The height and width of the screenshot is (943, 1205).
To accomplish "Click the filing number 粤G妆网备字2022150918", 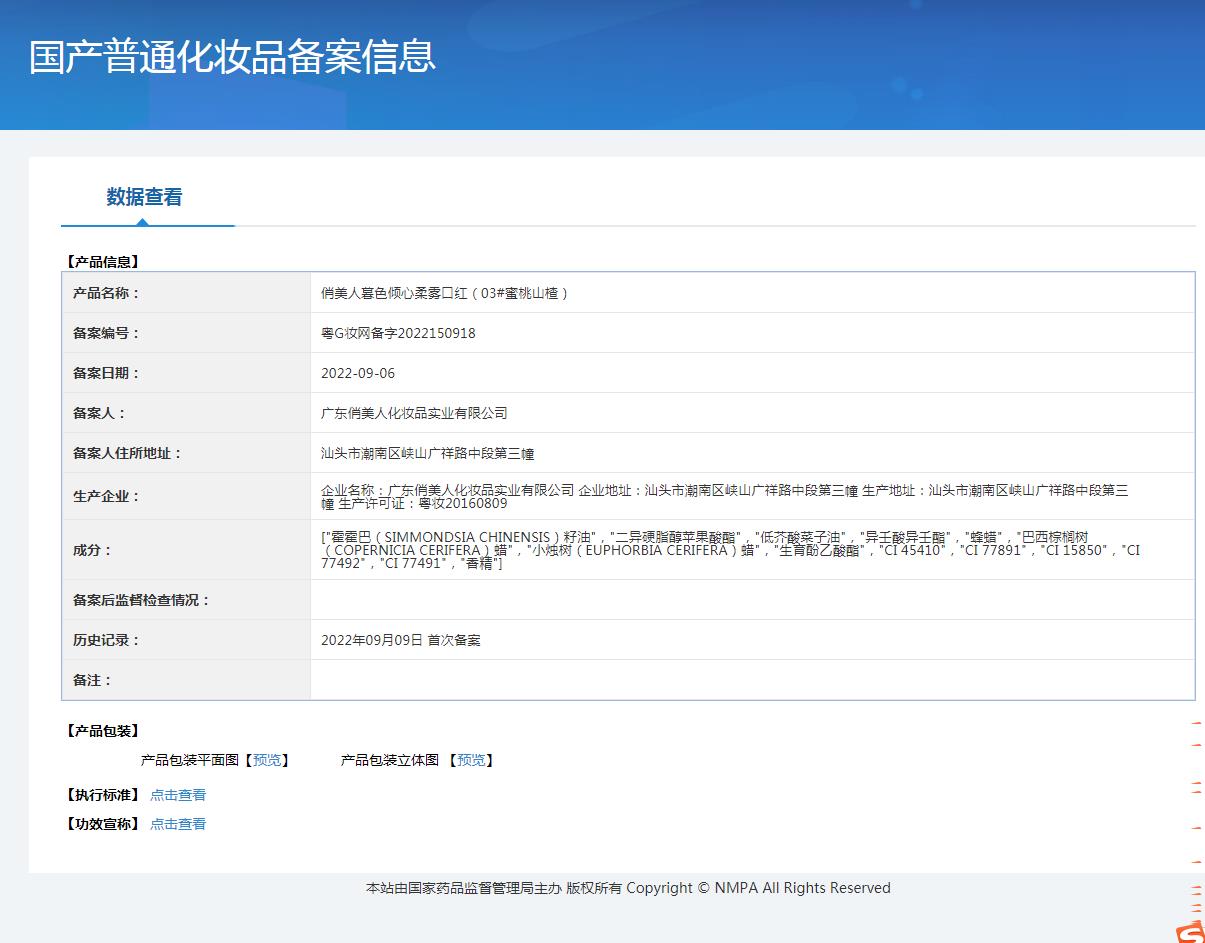I will [x=398, y=333].
